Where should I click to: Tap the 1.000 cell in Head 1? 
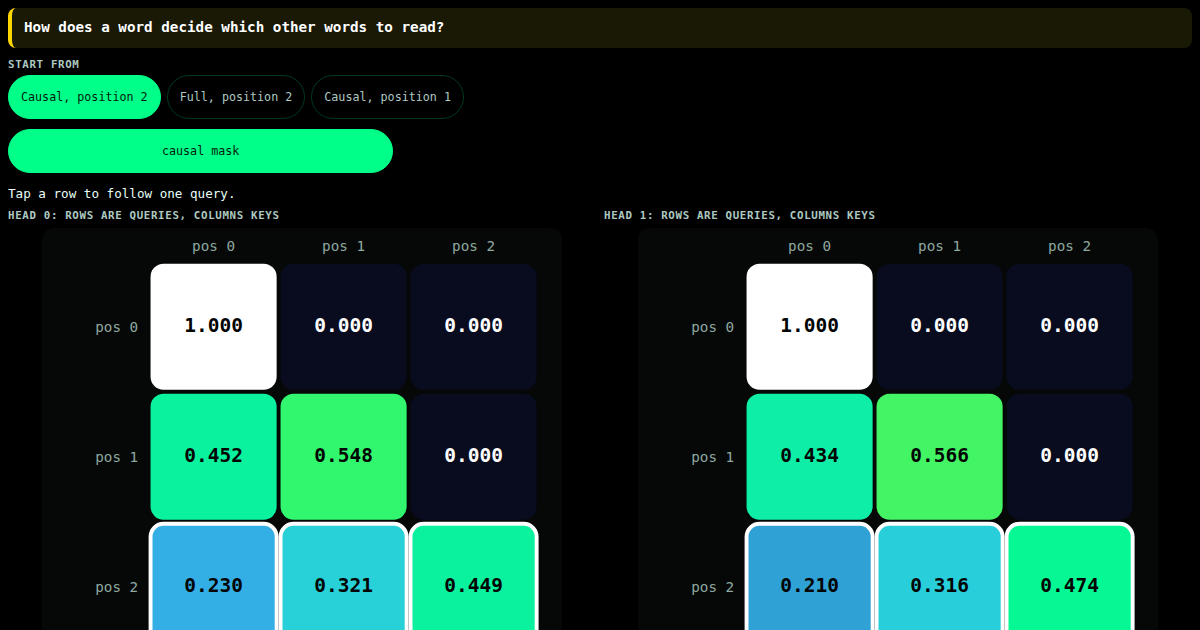[x=810, y=326]
